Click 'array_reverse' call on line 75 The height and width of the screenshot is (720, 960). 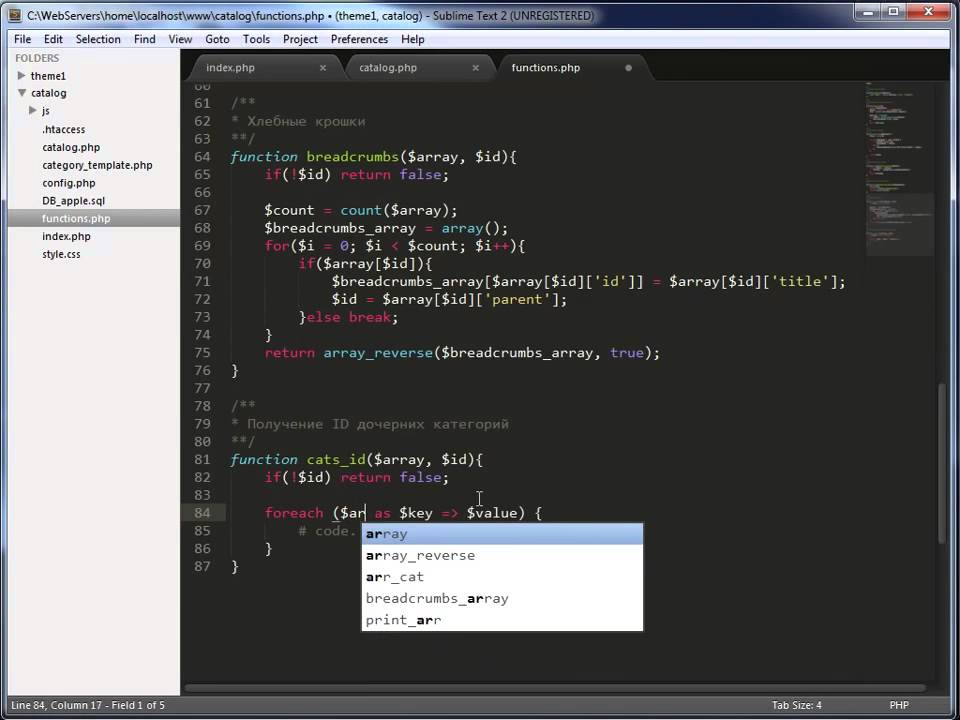(x=378, y=353)
